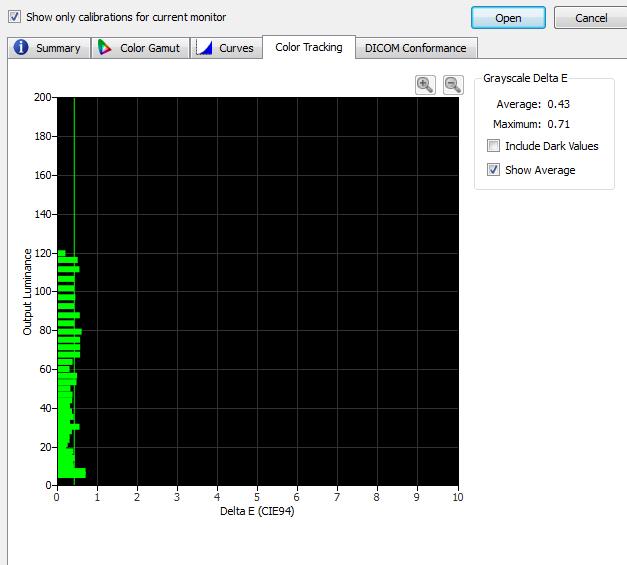Click the Summary tab info icon

21,47
